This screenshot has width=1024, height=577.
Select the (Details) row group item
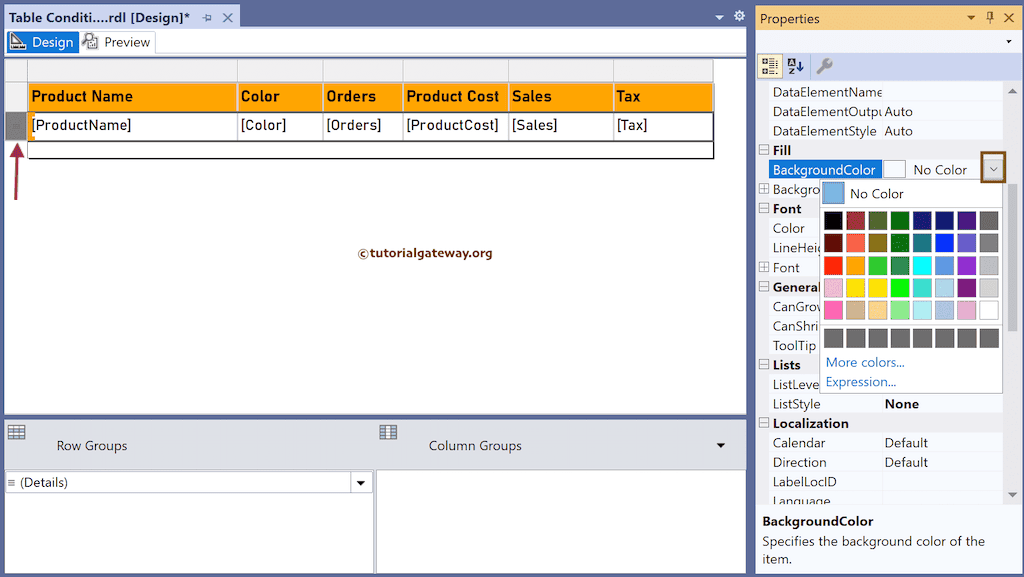click(178, 483)
